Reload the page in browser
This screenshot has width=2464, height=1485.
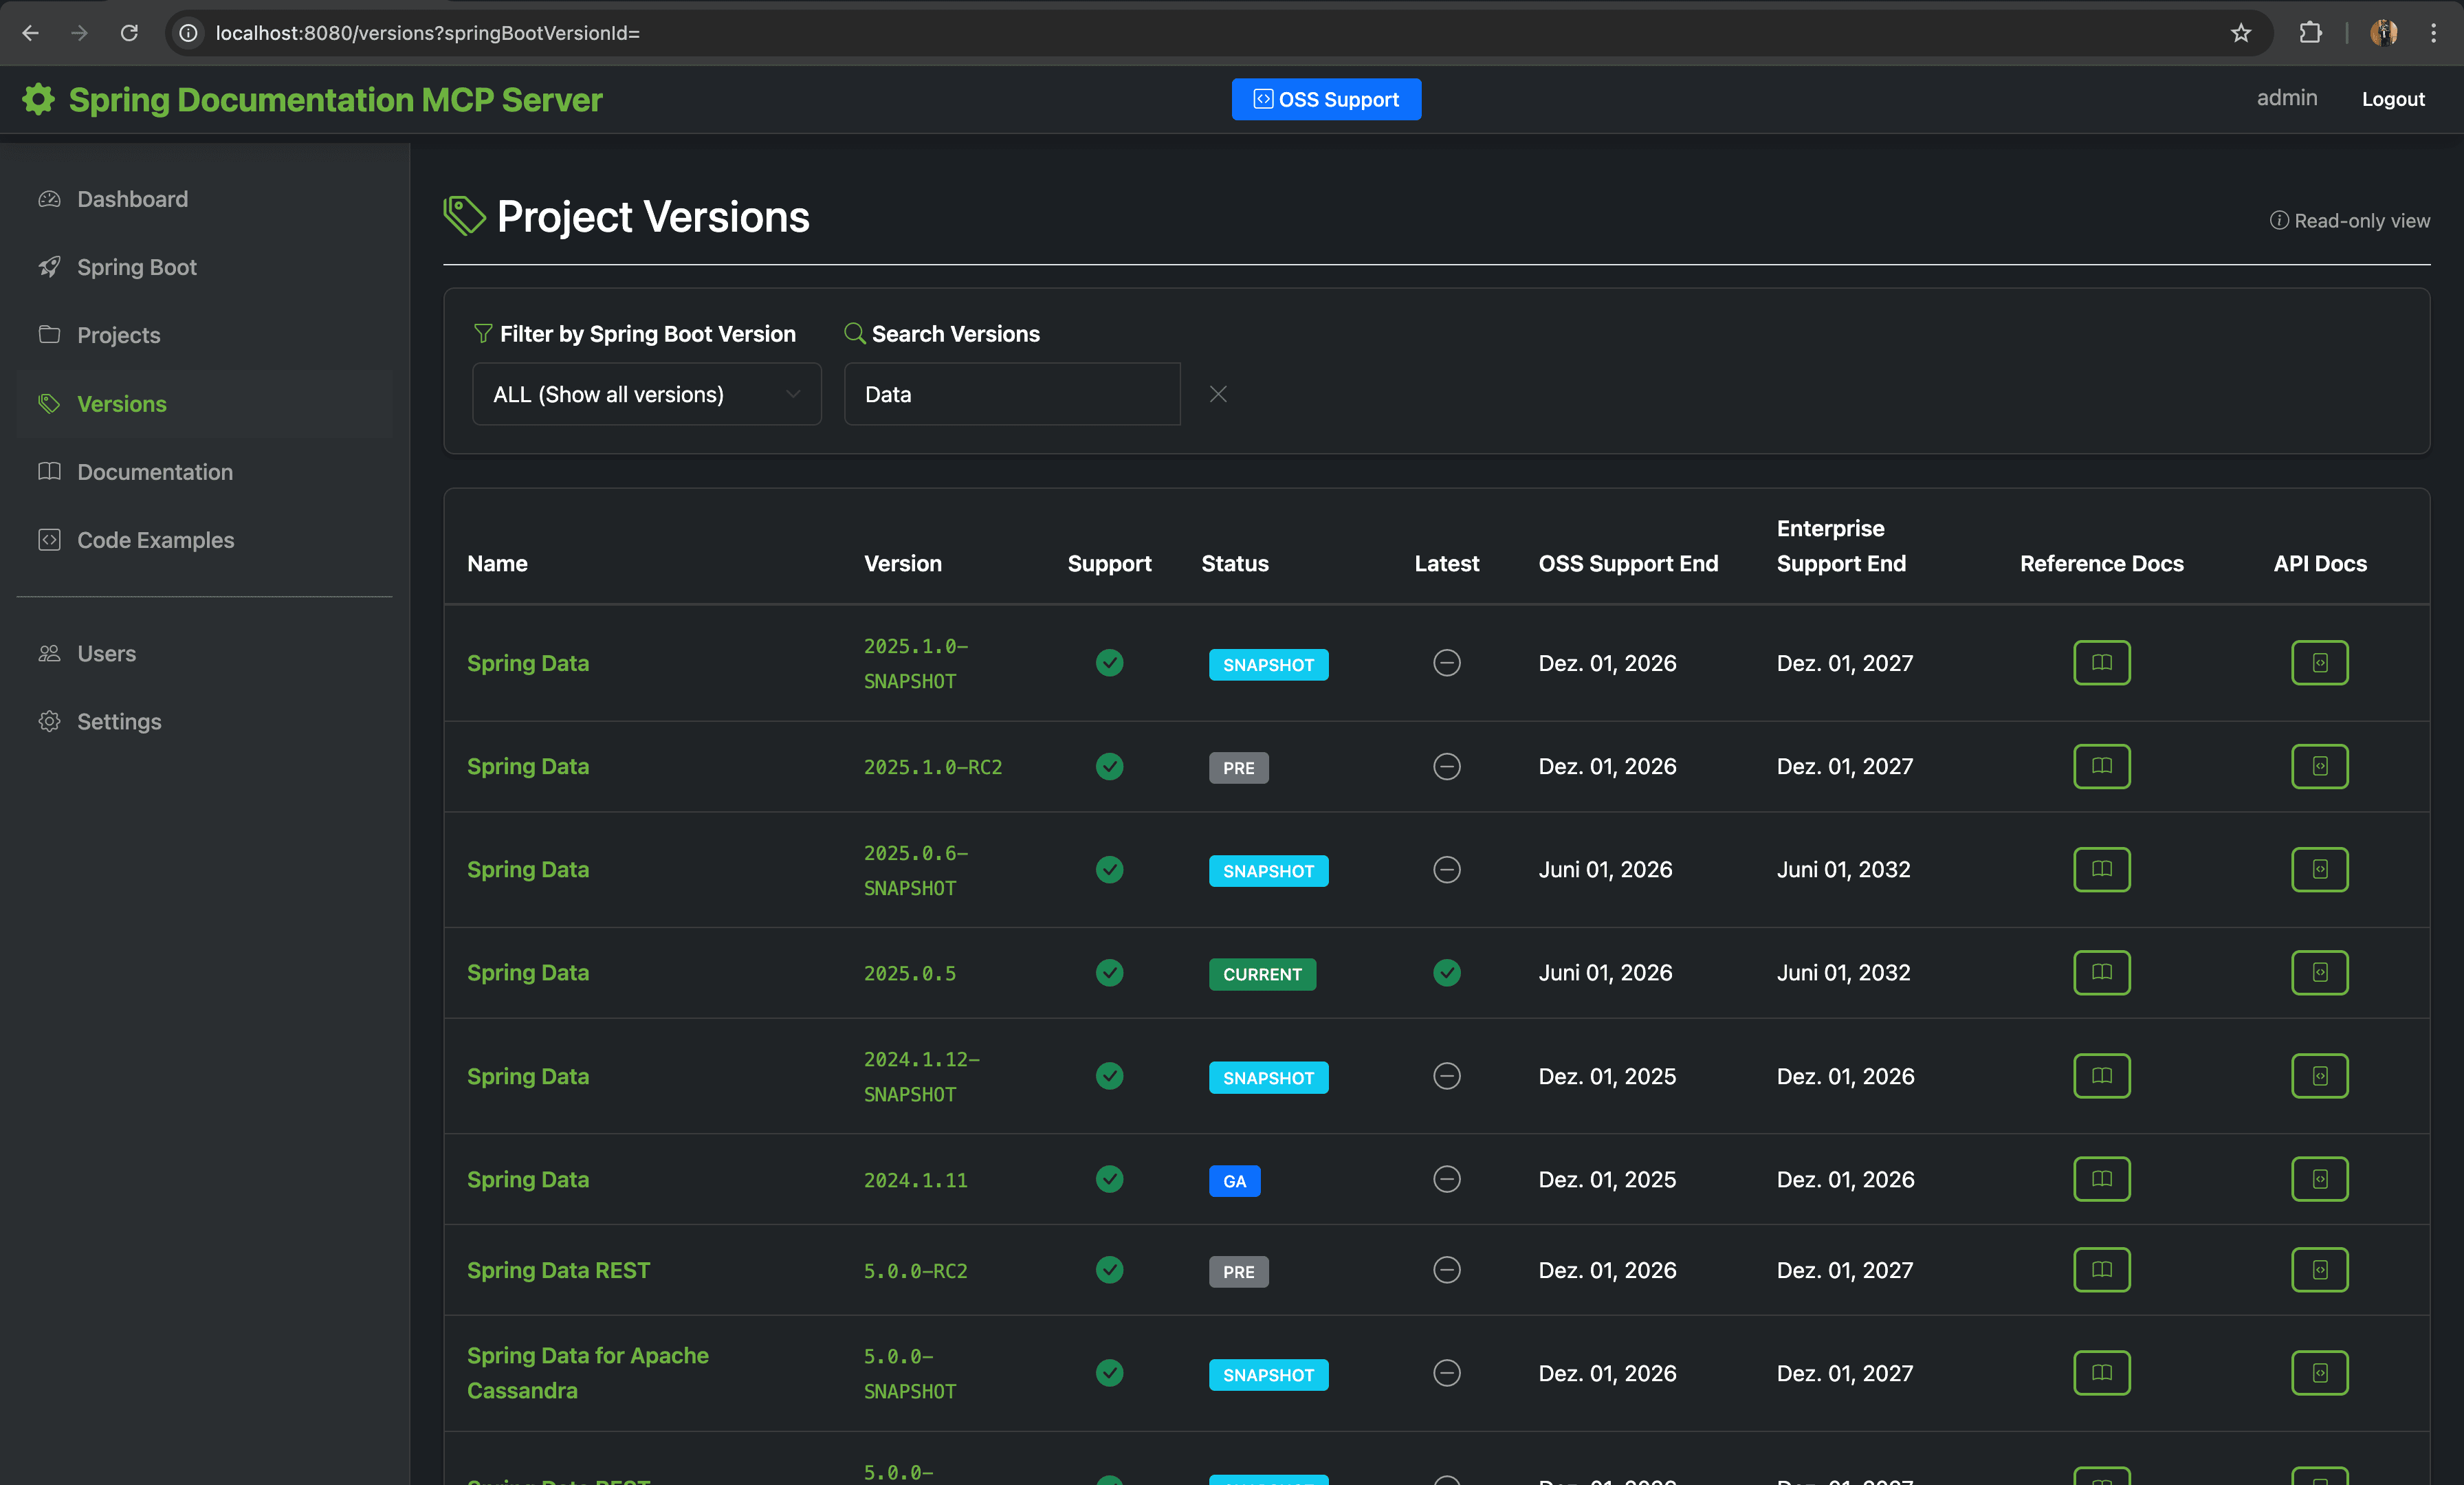tap(129, 33)
